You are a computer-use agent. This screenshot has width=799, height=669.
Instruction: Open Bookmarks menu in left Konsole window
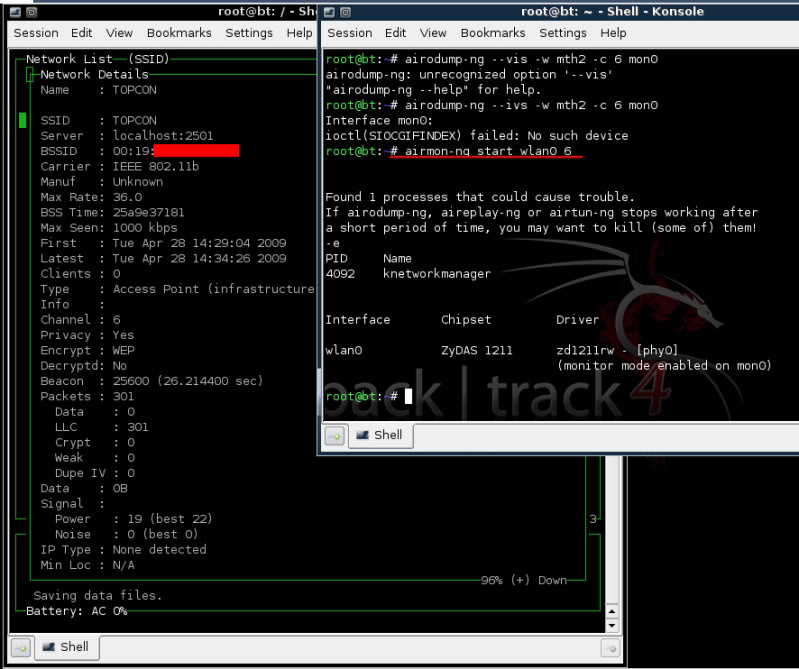pos(179,33)
